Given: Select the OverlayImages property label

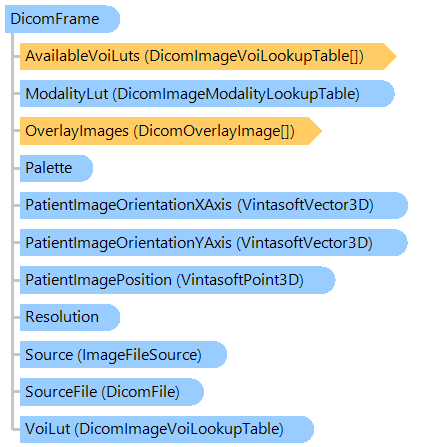Looking at the screenshot, I should (x=77, y=131).
